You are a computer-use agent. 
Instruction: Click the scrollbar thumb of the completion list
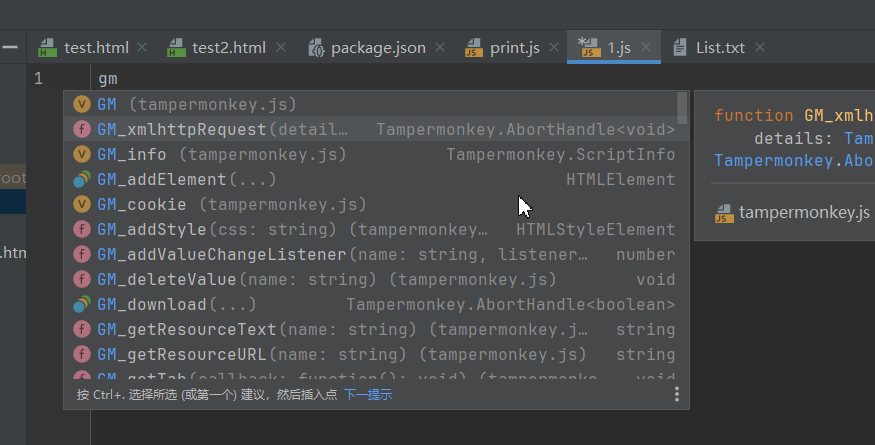682,108
